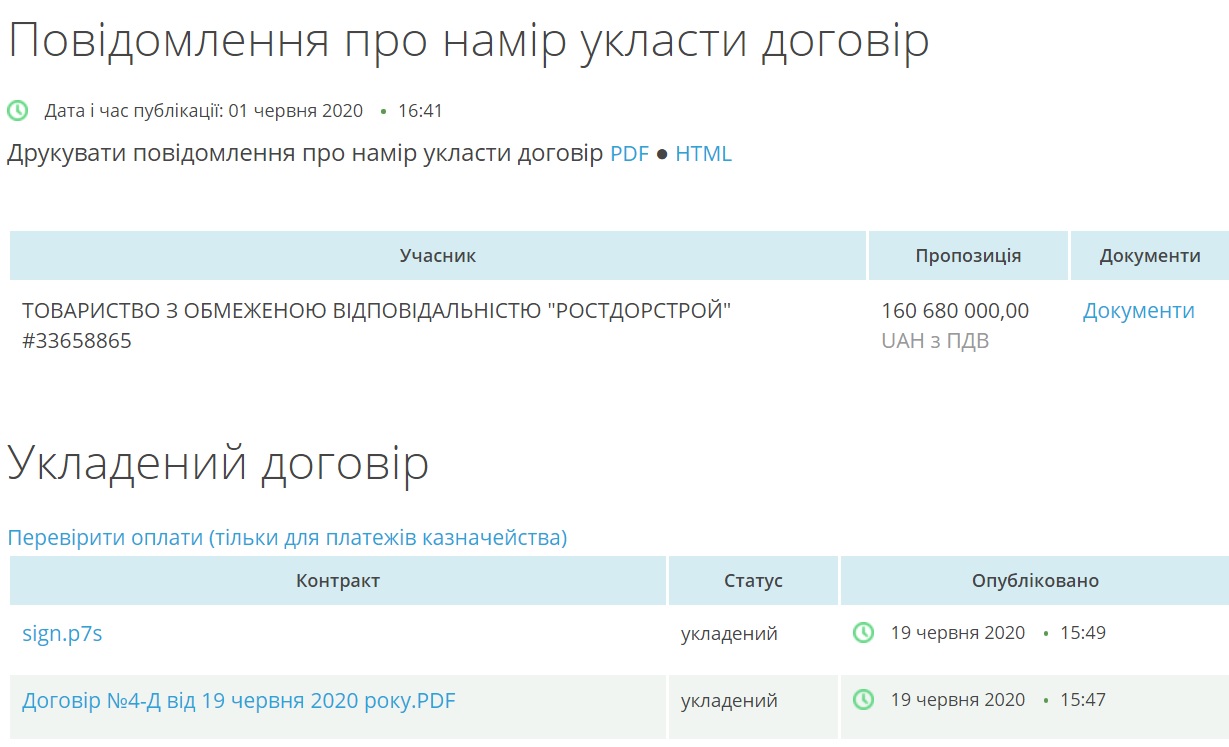The height and width of the screenshot is (747, 1229).
Task: Click the UAH з ПДВ currency note
Action: point(935,342)
